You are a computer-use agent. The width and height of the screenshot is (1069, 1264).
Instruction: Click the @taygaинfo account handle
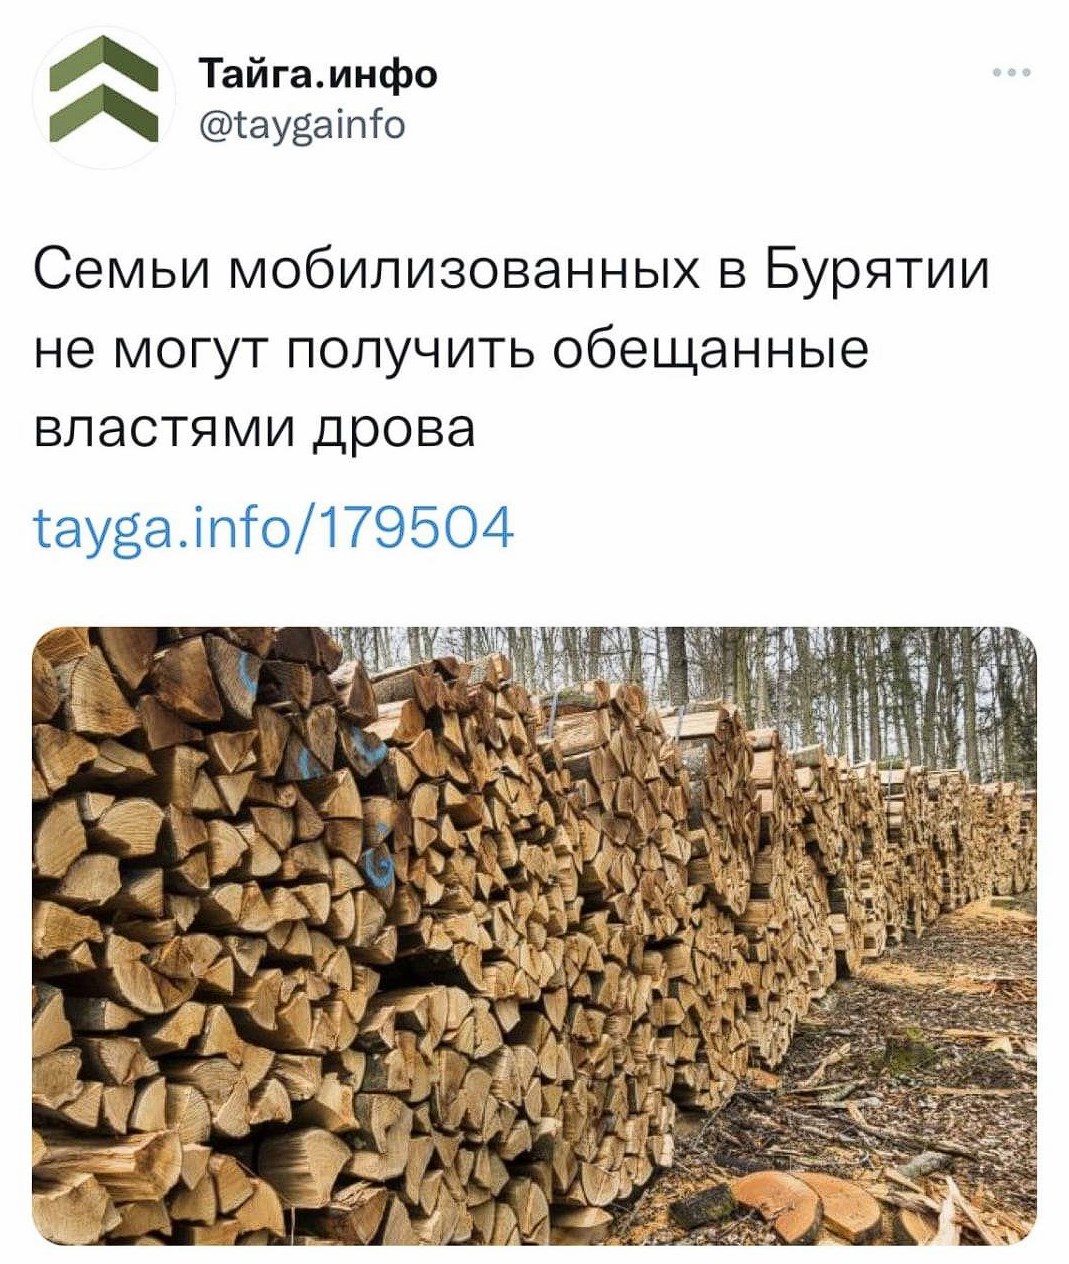coord(303,125)
